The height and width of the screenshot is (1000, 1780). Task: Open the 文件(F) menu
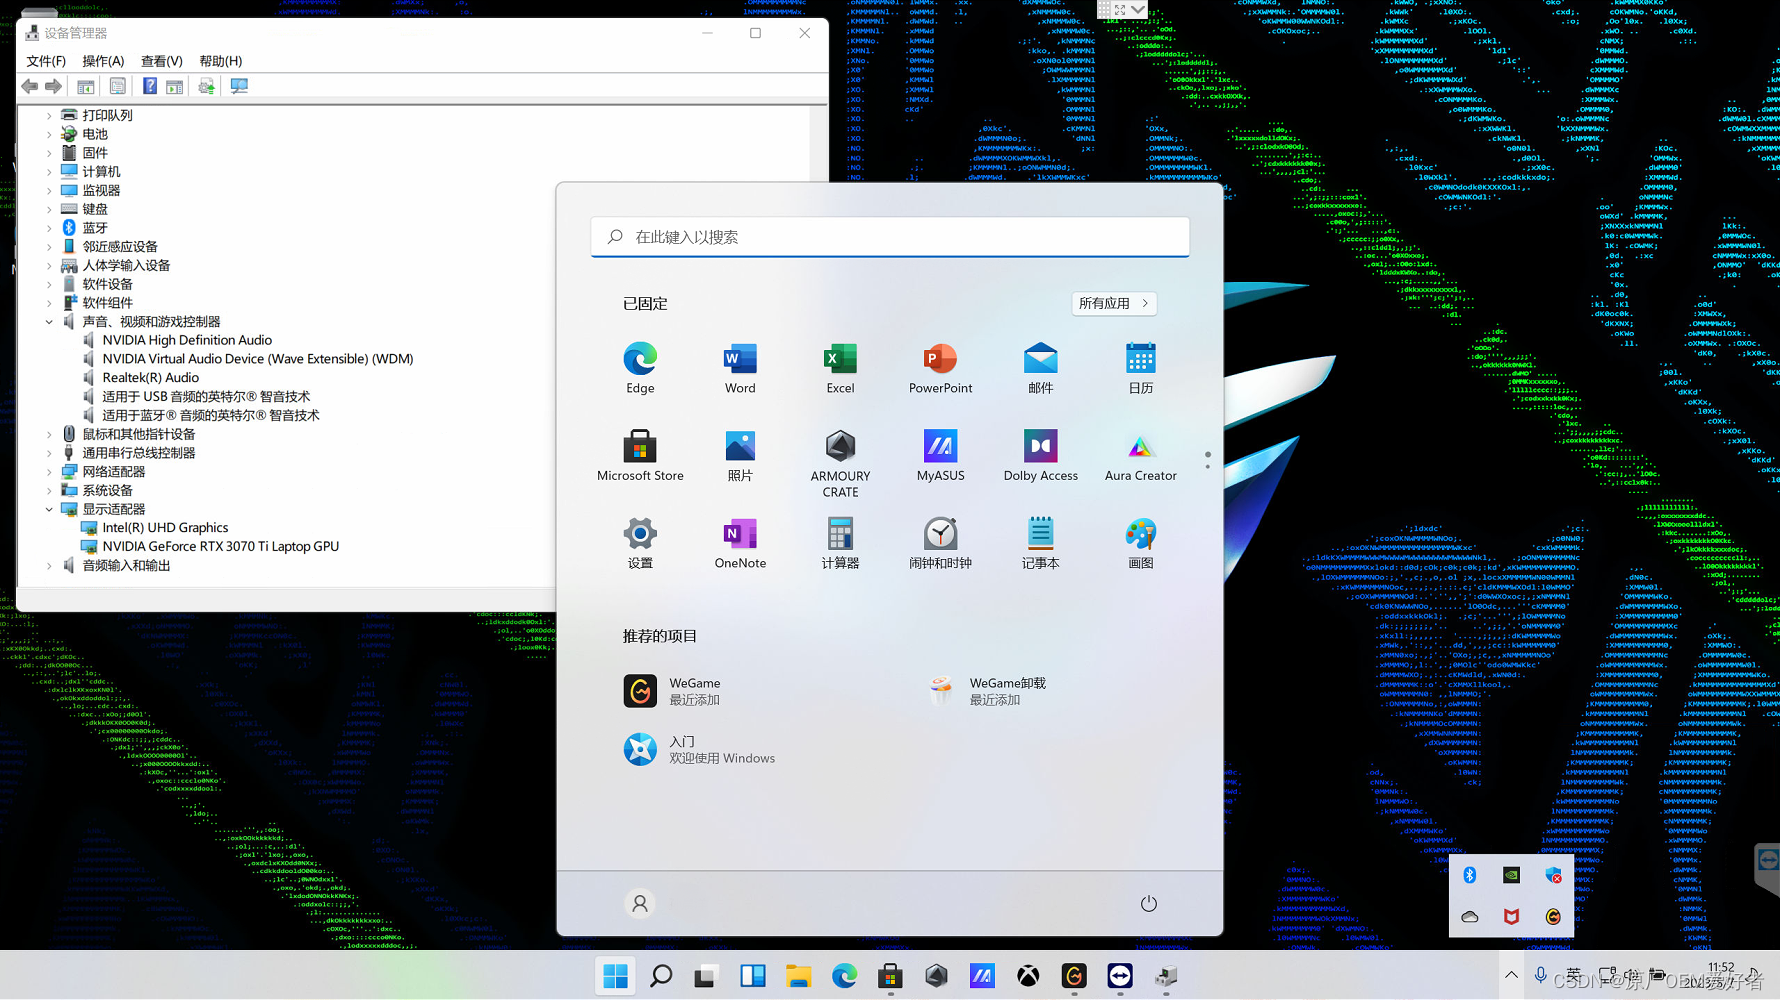(x=46, y=61)
